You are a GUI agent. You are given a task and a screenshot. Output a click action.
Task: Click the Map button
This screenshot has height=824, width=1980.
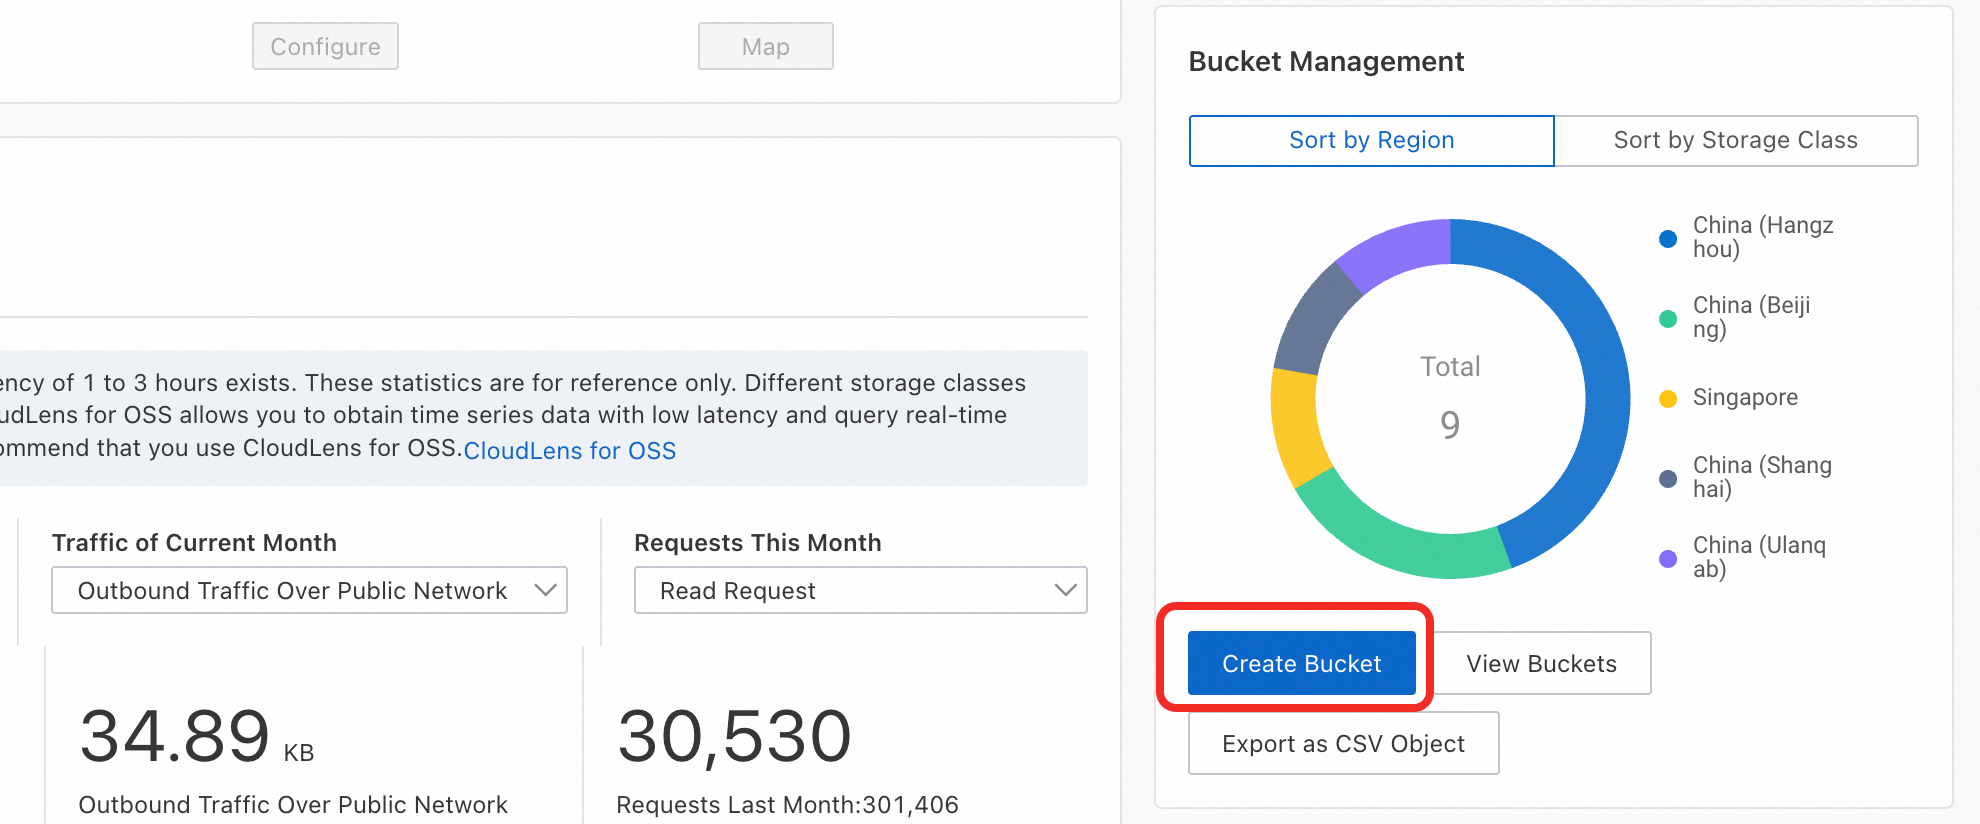click(765, 47)
